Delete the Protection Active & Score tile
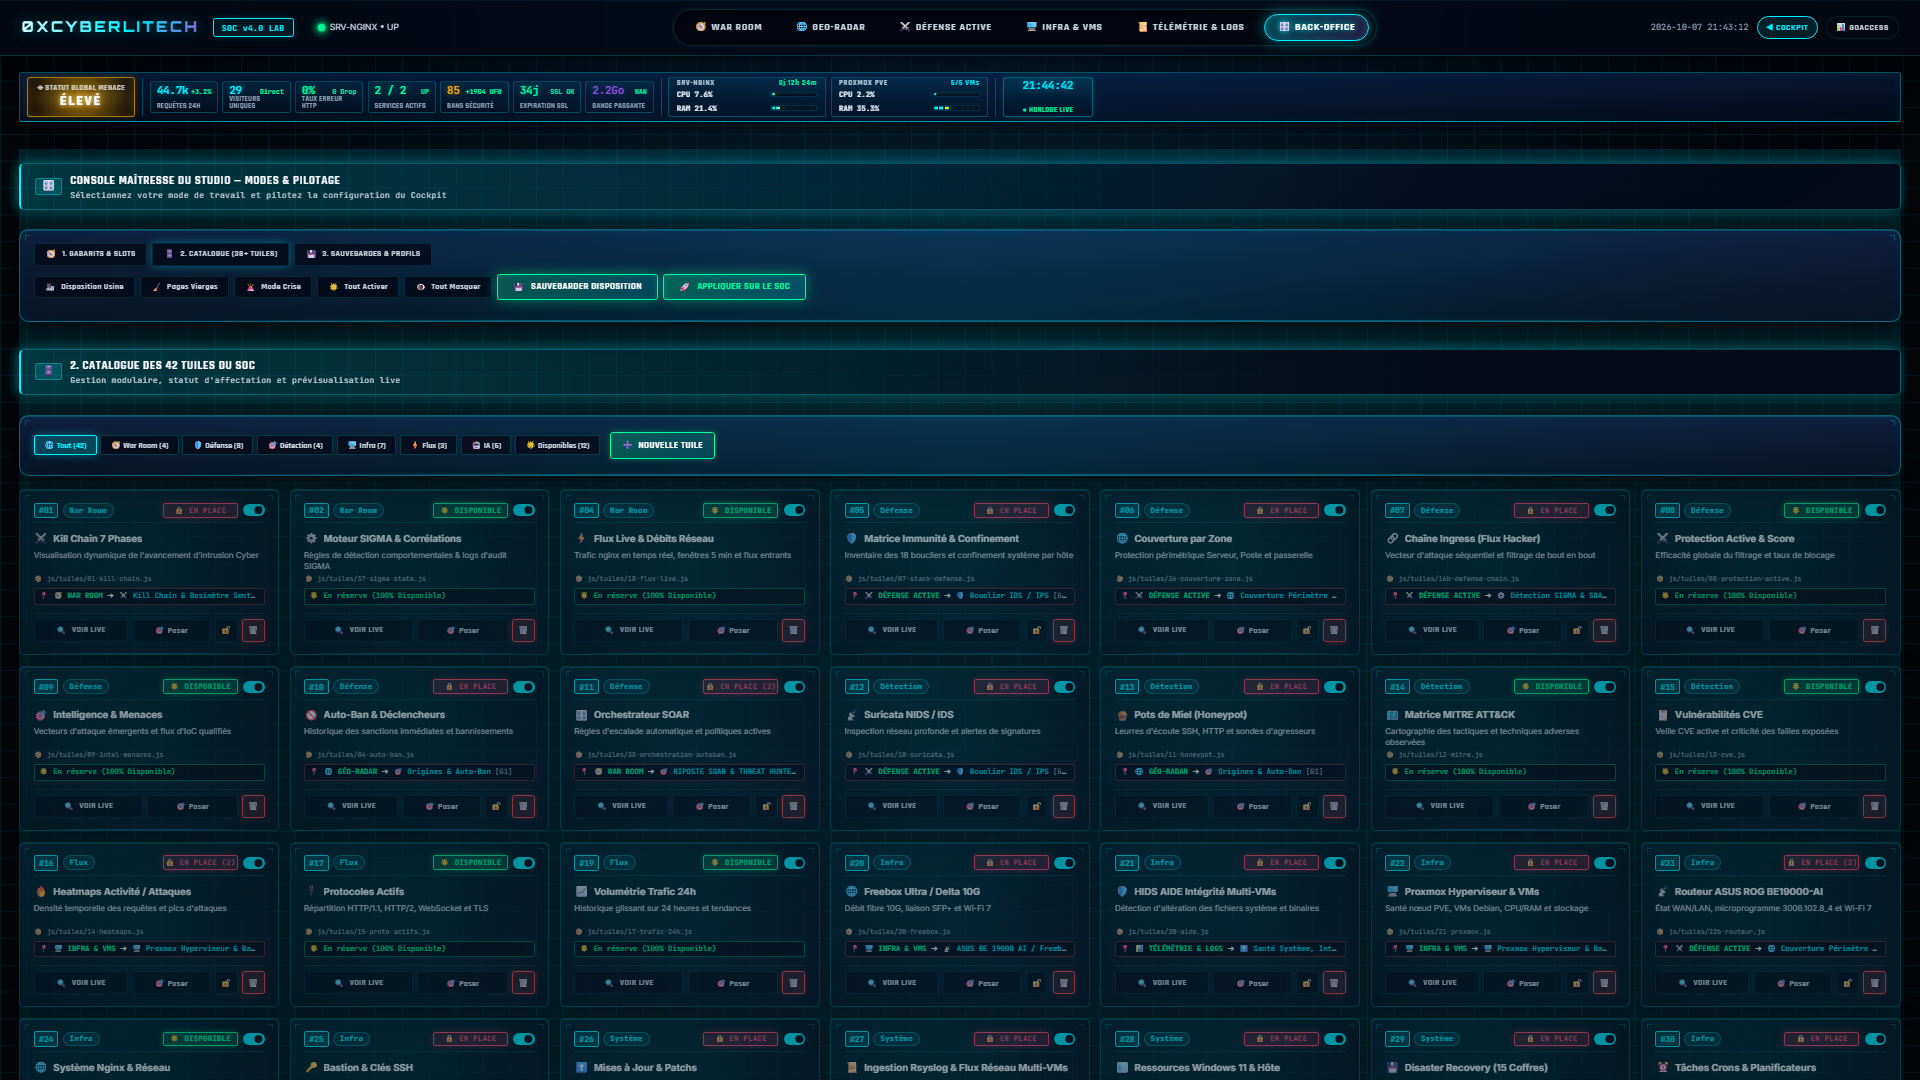This screenshot has width=1920, height=1080. click(x=1874, y=630)
